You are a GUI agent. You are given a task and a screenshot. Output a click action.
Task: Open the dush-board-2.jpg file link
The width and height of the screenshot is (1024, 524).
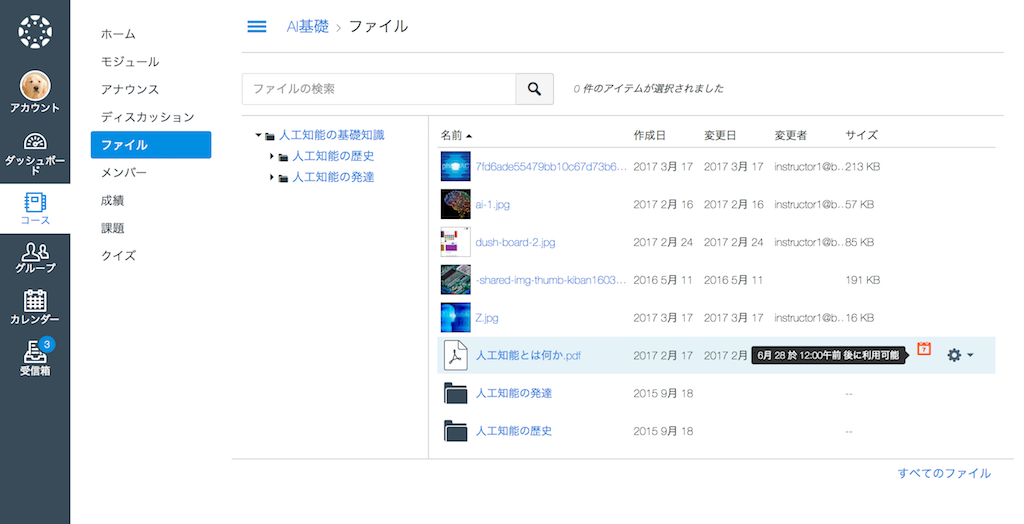(x=515, y=242)
